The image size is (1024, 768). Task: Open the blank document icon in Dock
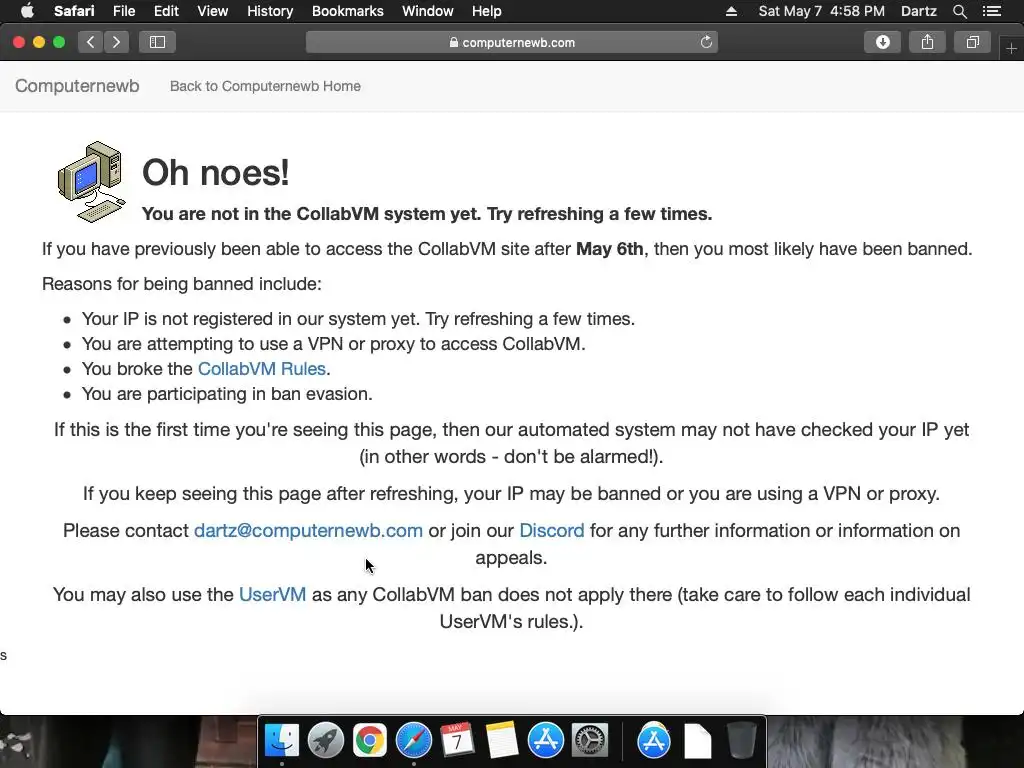pos(697,741)
